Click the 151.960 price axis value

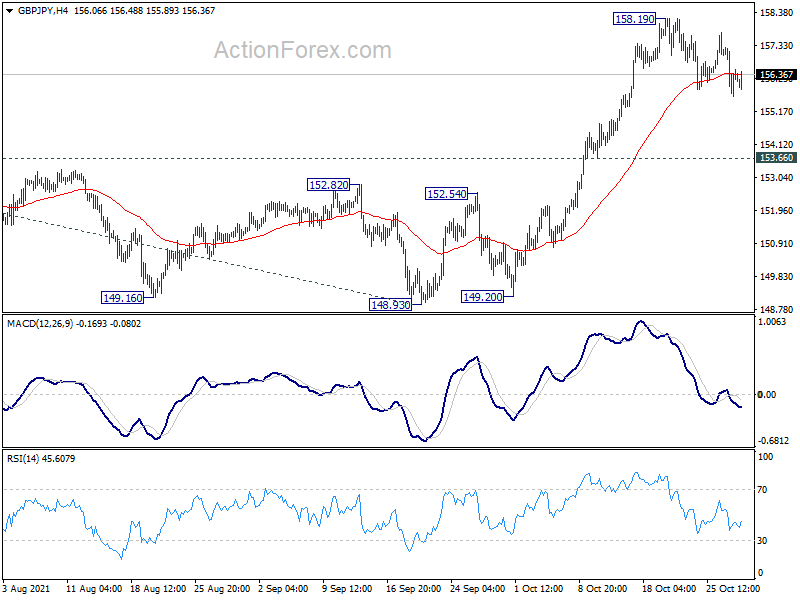coord(776,211)
